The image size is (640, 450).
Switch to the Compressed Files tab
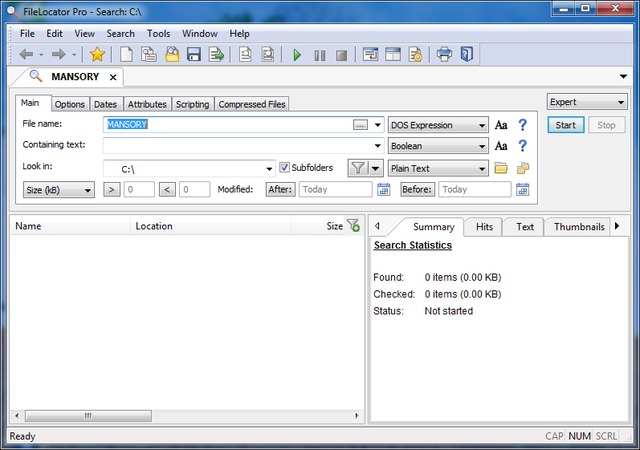coord(252,104)
